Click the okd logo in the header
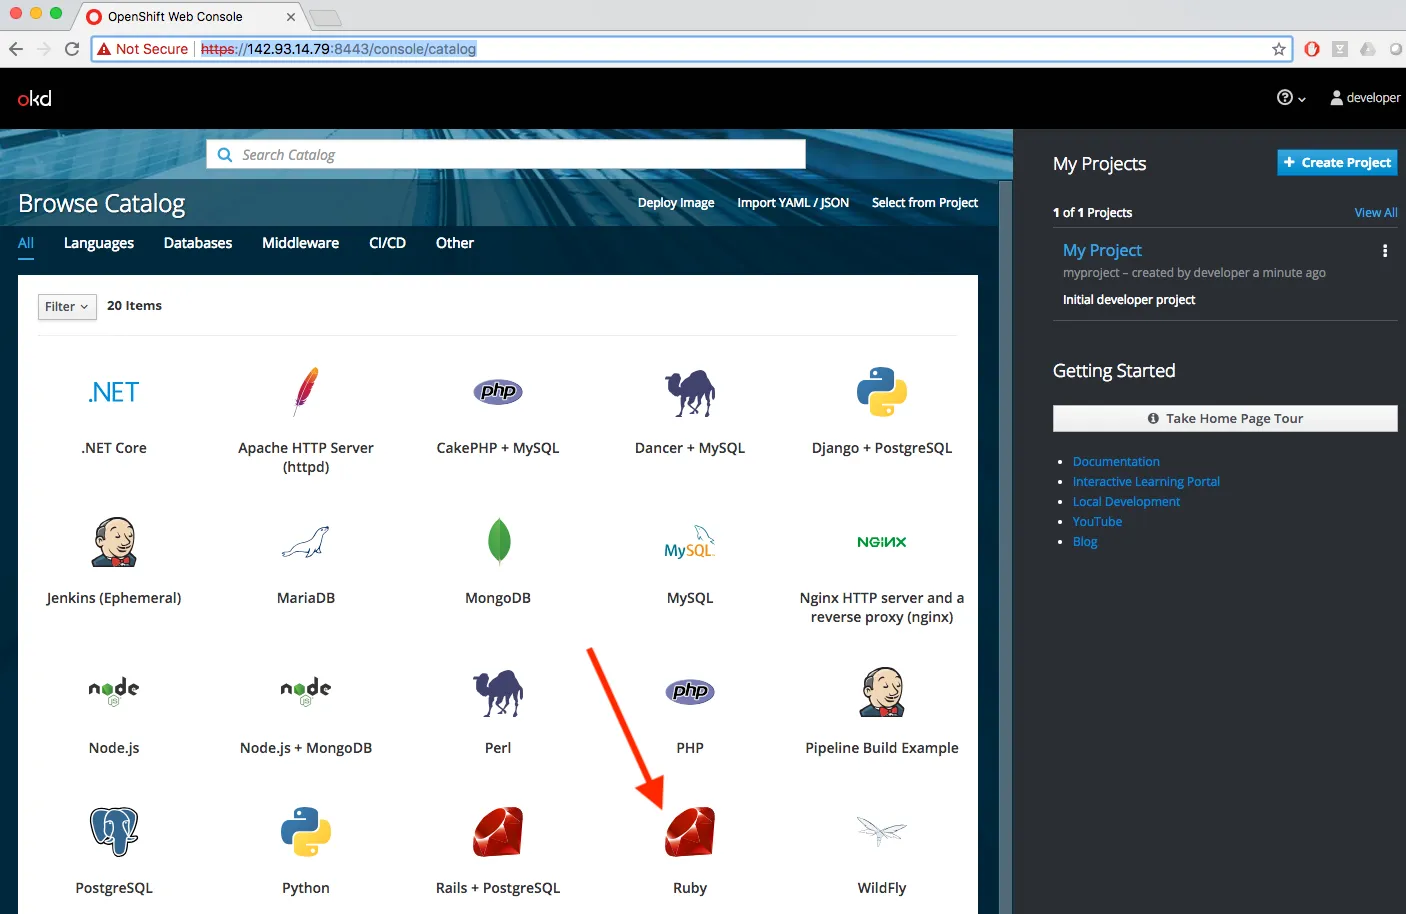 (x=35, y=98)
